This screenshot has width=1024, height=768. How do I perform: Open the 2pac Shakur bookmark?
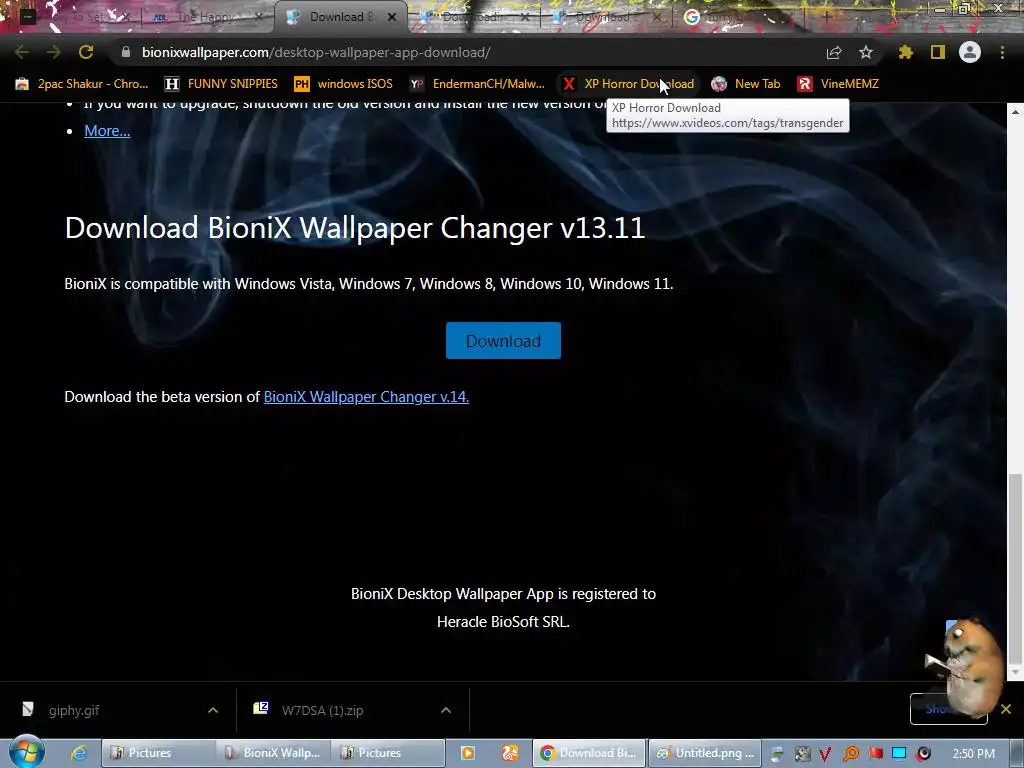pos(82,84)
